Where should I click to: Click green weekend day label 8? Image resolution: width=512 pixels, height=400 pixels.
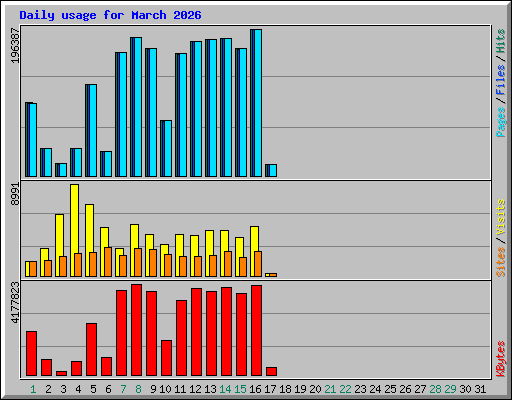[138, 389]
